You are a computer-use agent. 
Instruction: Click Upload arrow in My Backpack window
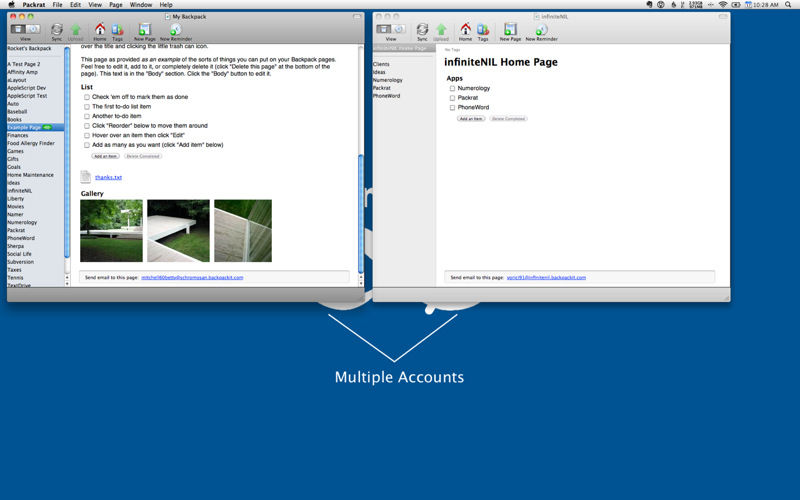pos(76,30)
